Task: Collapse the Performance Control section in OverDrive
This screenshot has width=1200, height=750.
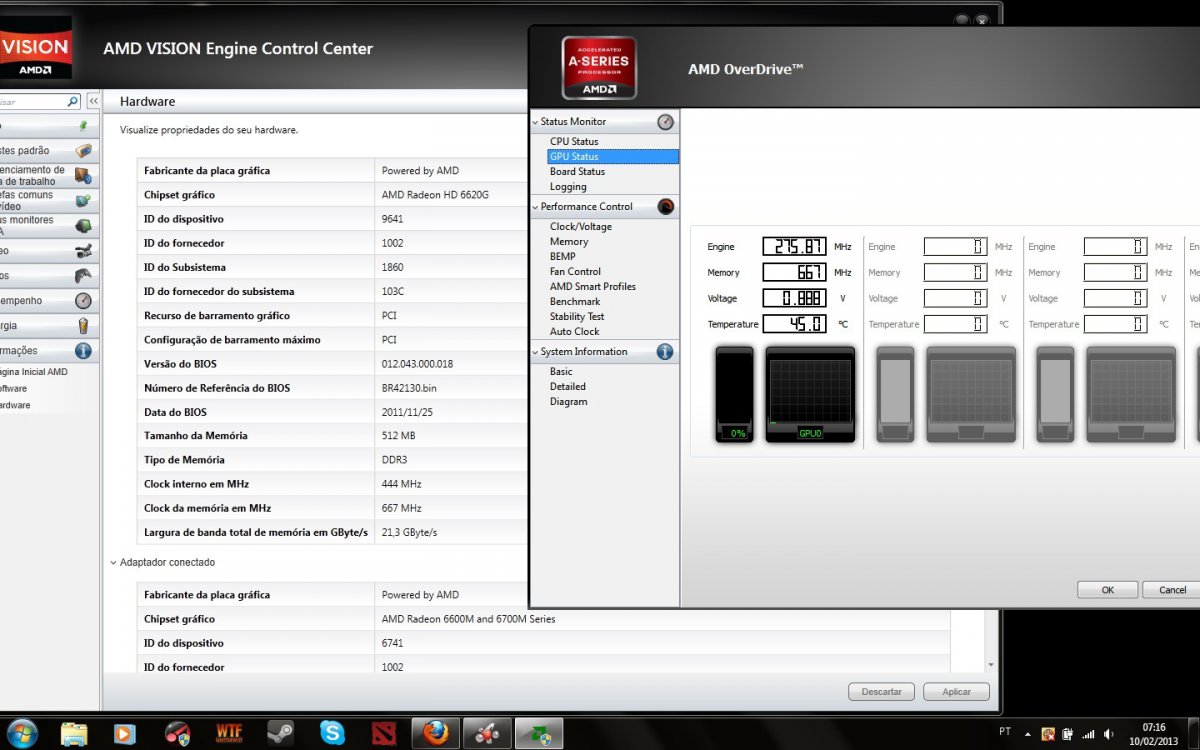Action: click(535, 207)
